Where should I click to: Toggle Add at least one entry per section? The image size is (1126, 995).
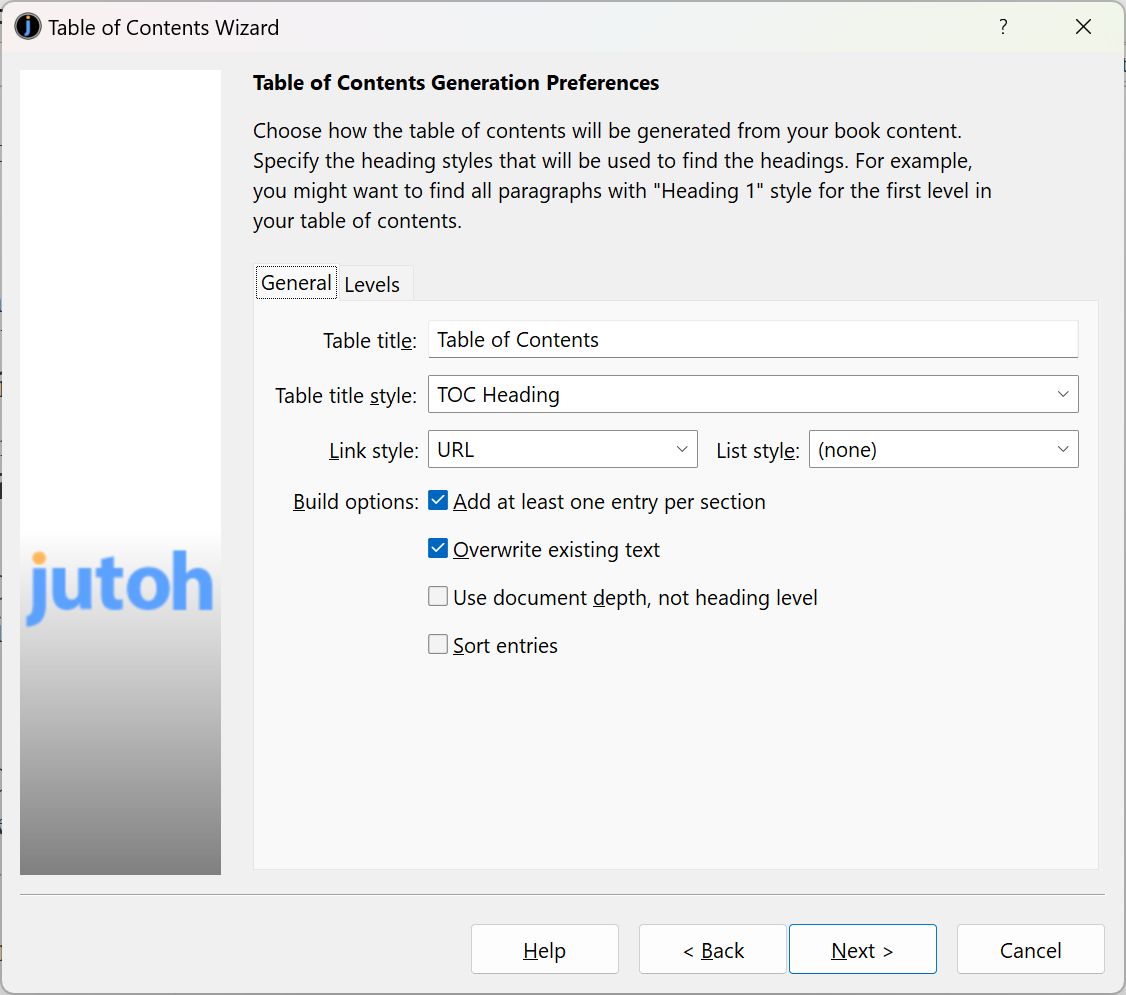click(x=438, y=501)
